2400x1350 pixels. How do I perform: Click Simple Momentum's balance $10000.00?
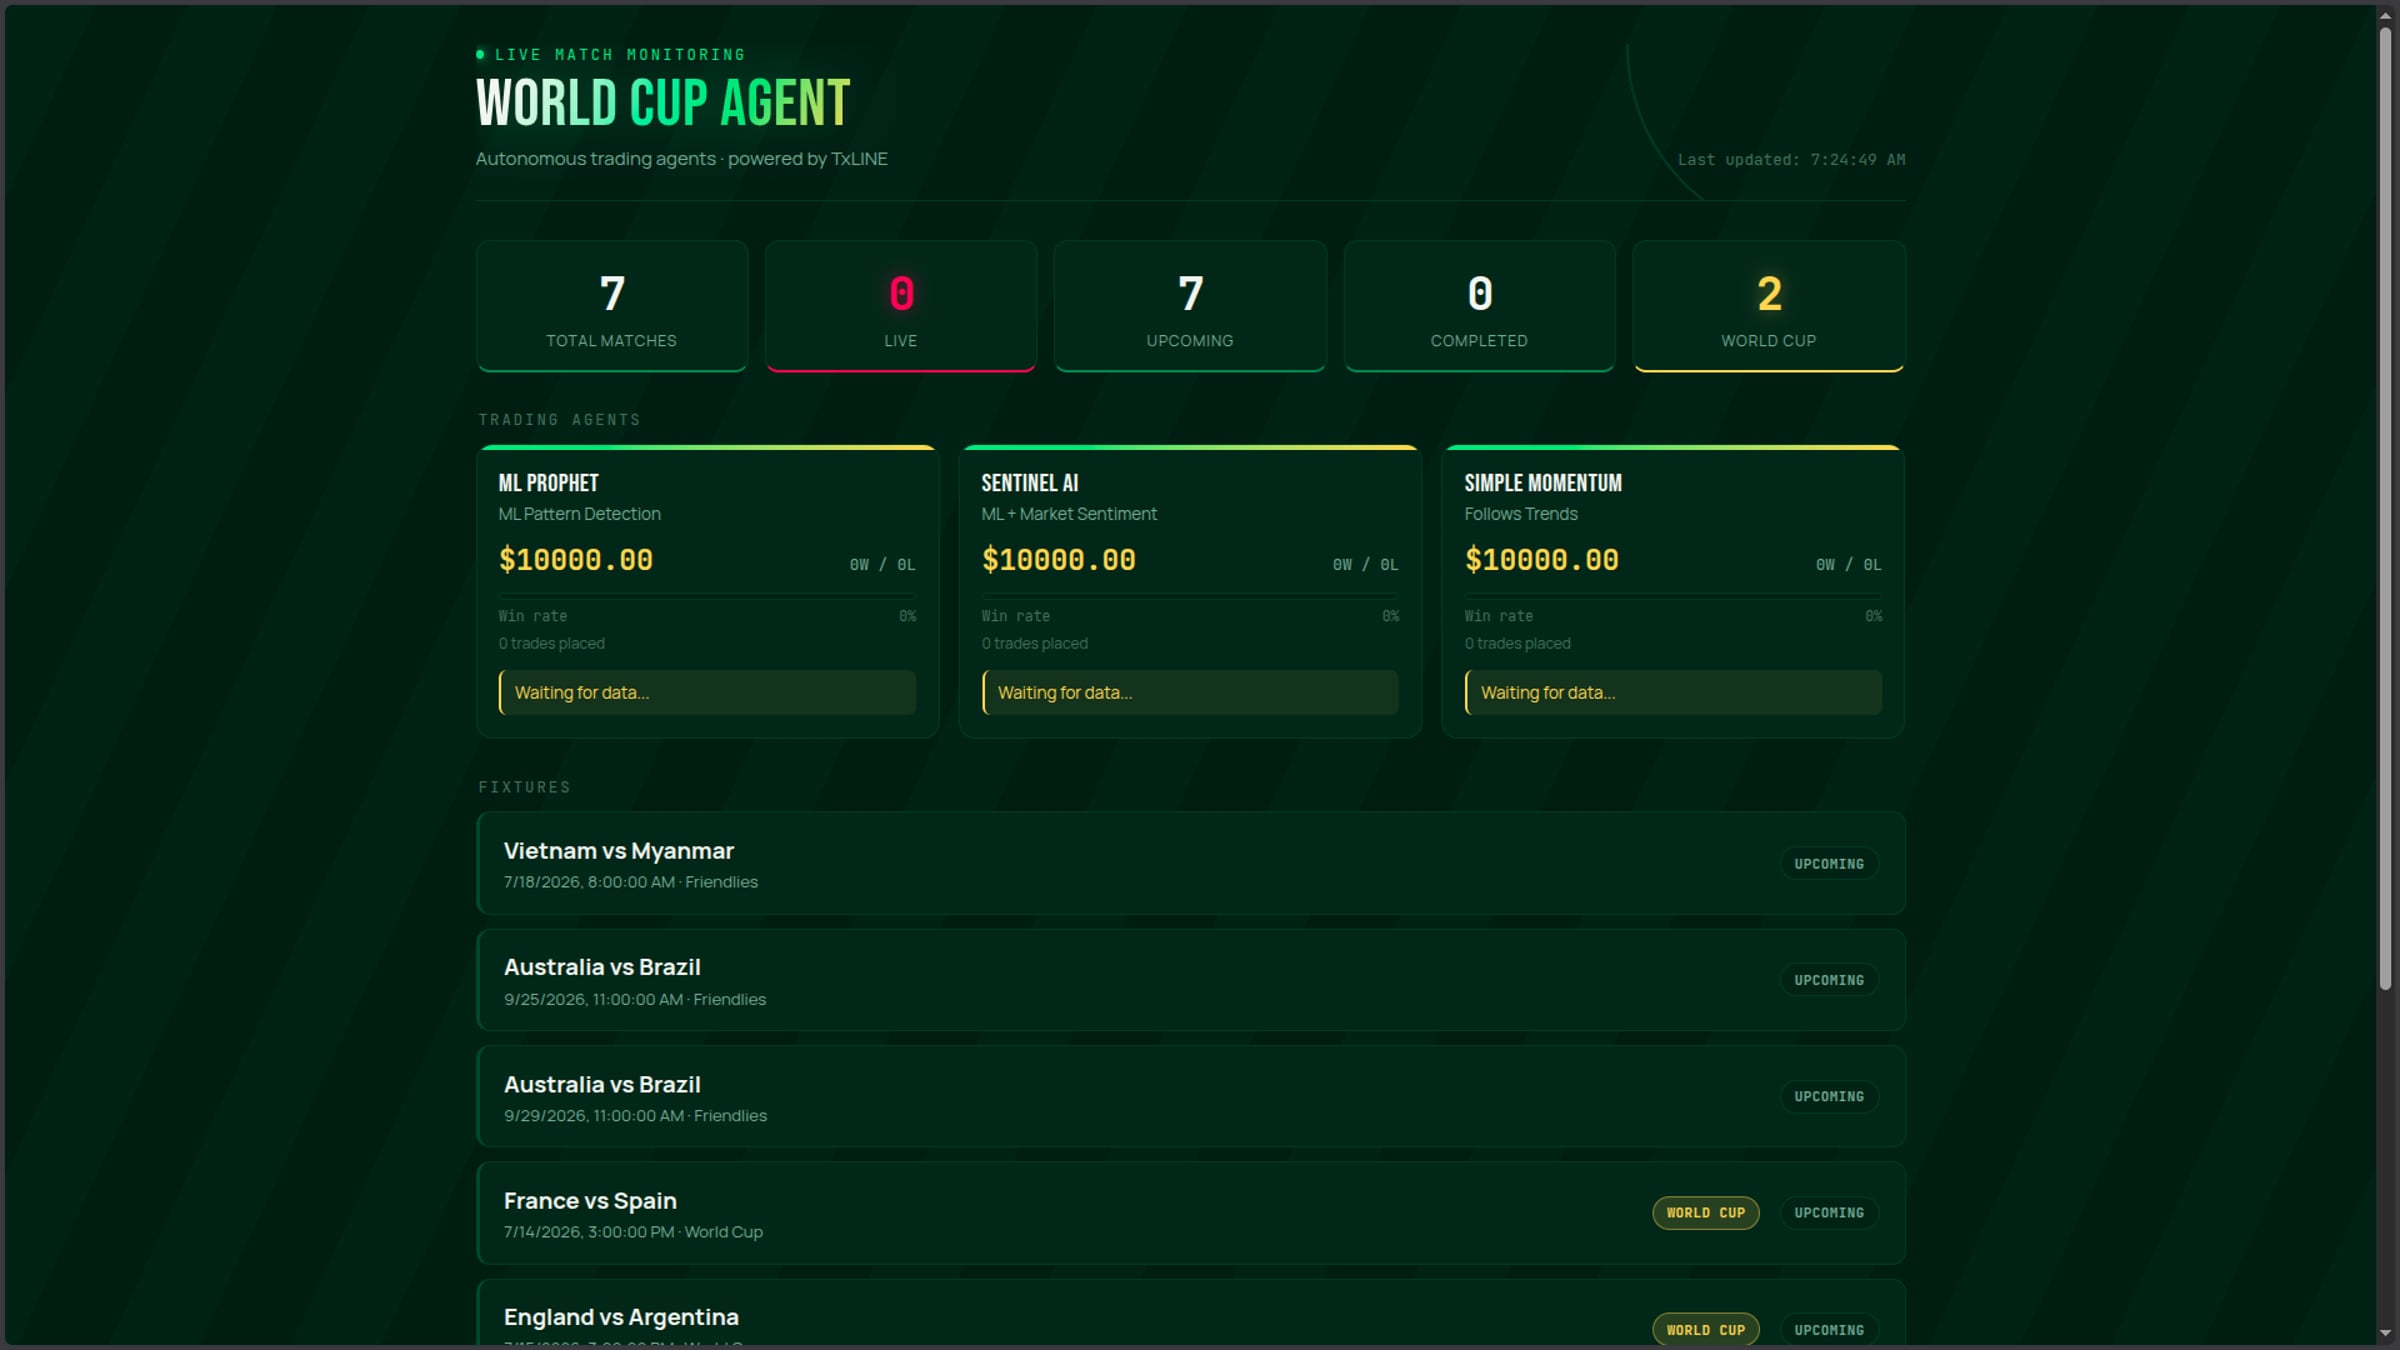click(x=1542, y=560)
